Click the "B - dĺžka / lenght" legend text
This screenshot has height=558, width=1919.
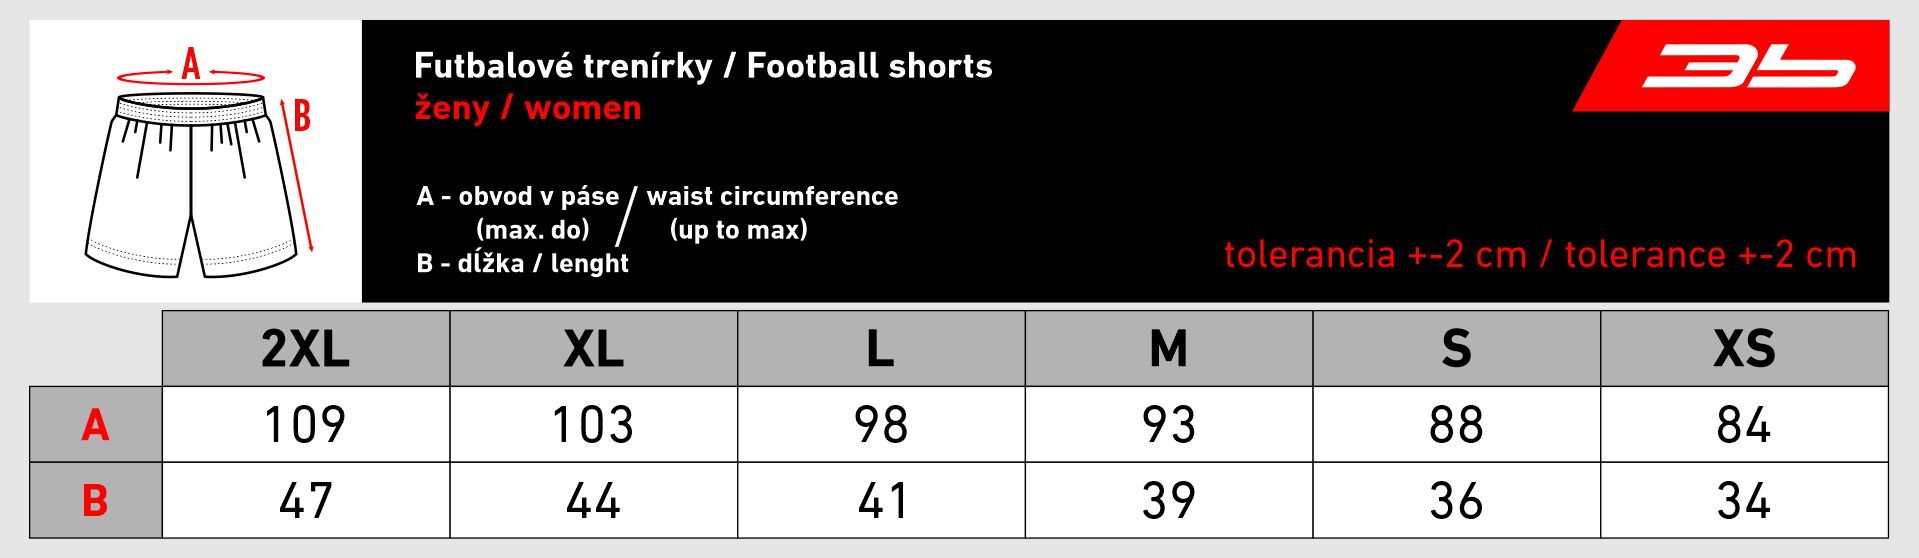[x=522, y=264]
